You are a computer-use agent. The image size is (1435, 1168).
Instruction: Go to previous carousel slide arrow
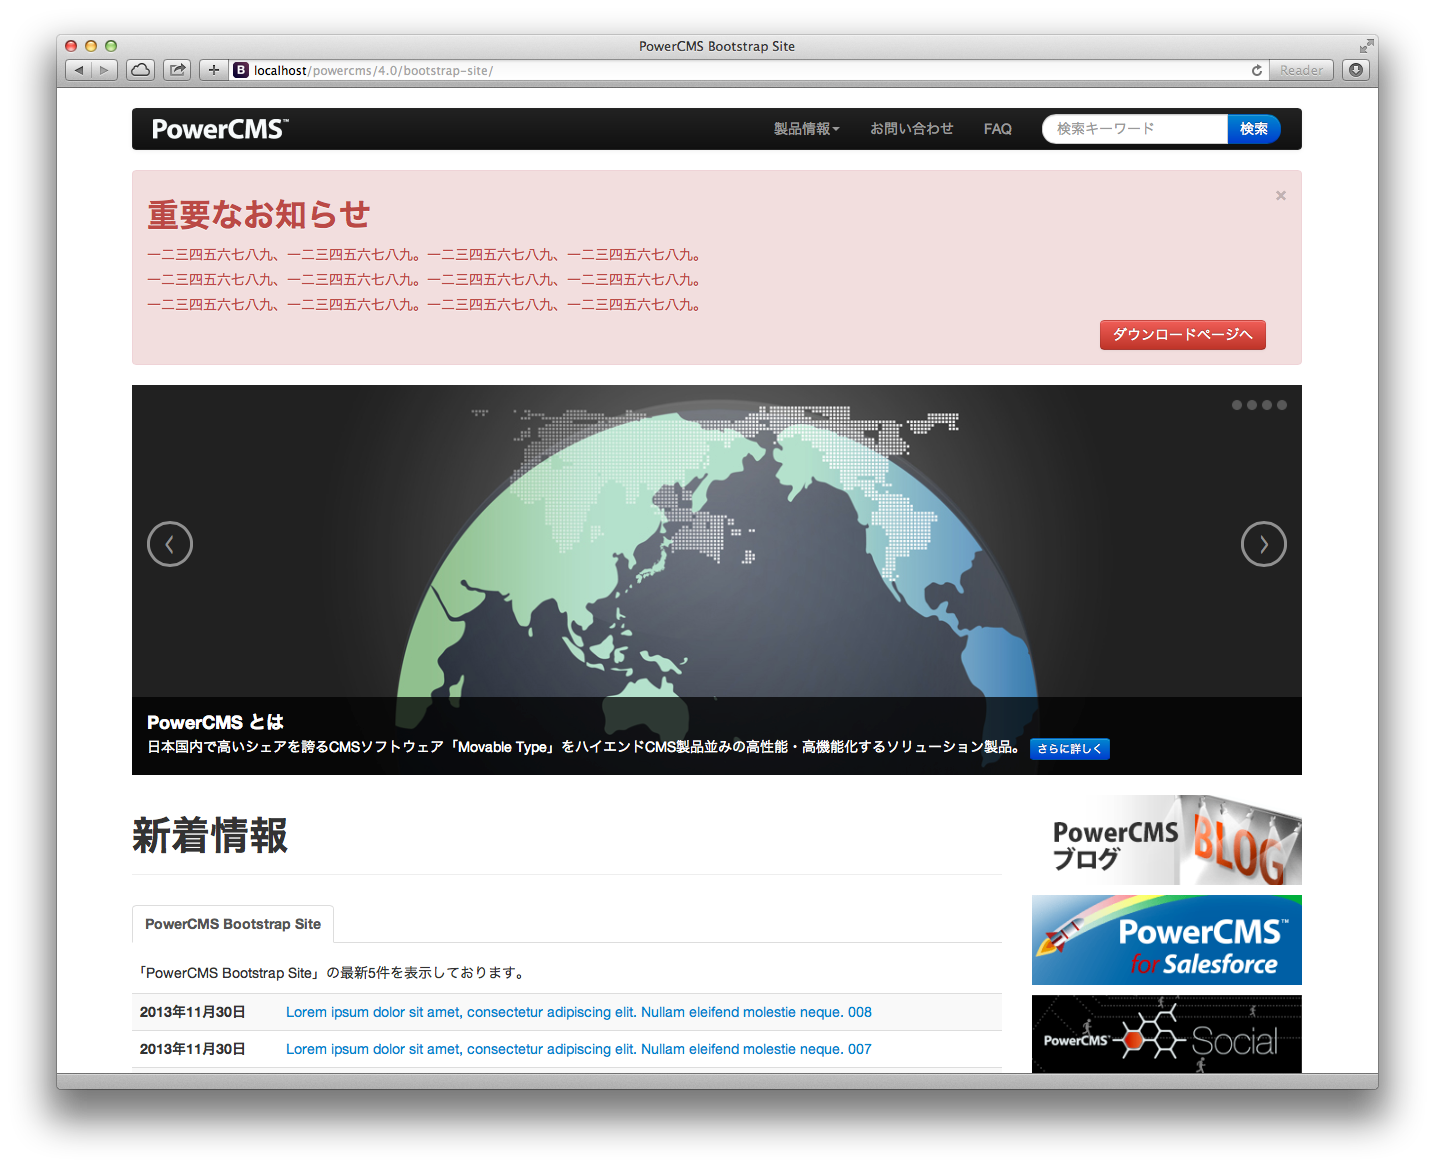(x=170, y=544)
